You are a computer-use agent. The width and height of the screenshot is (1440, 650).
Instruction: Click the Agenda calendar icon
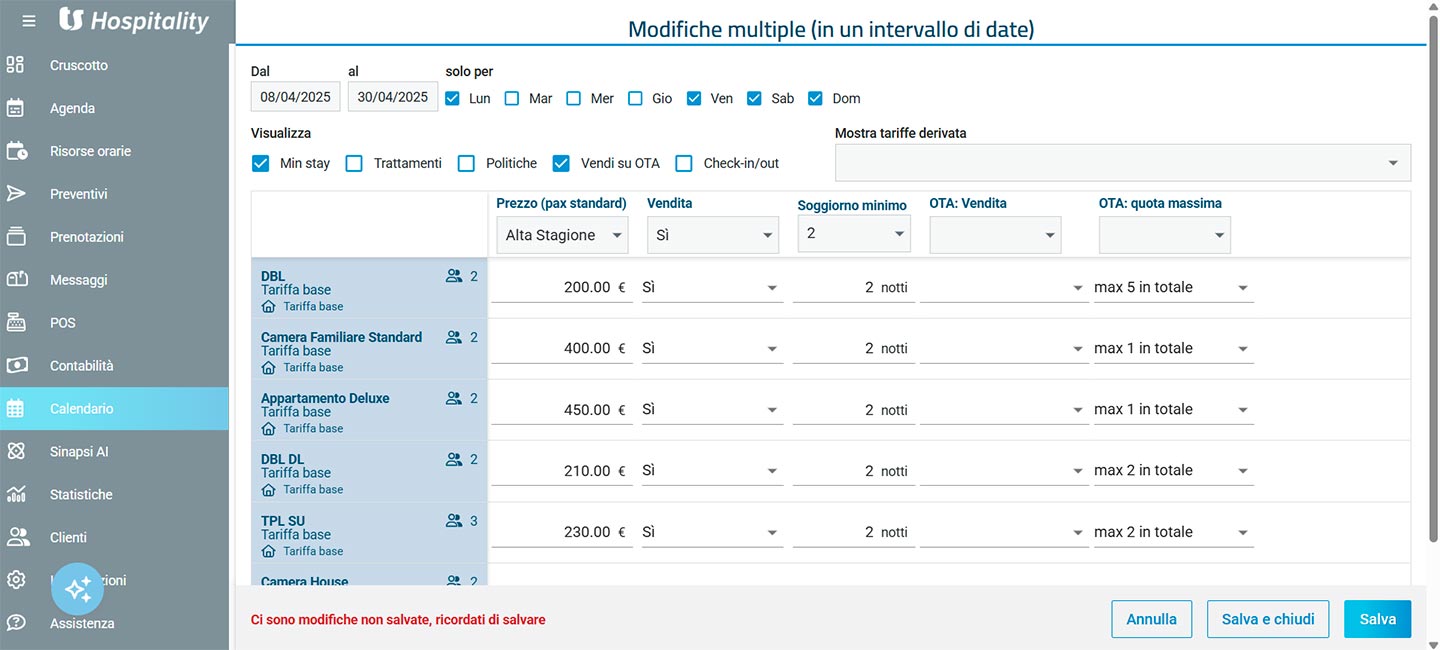coord(16,108)
